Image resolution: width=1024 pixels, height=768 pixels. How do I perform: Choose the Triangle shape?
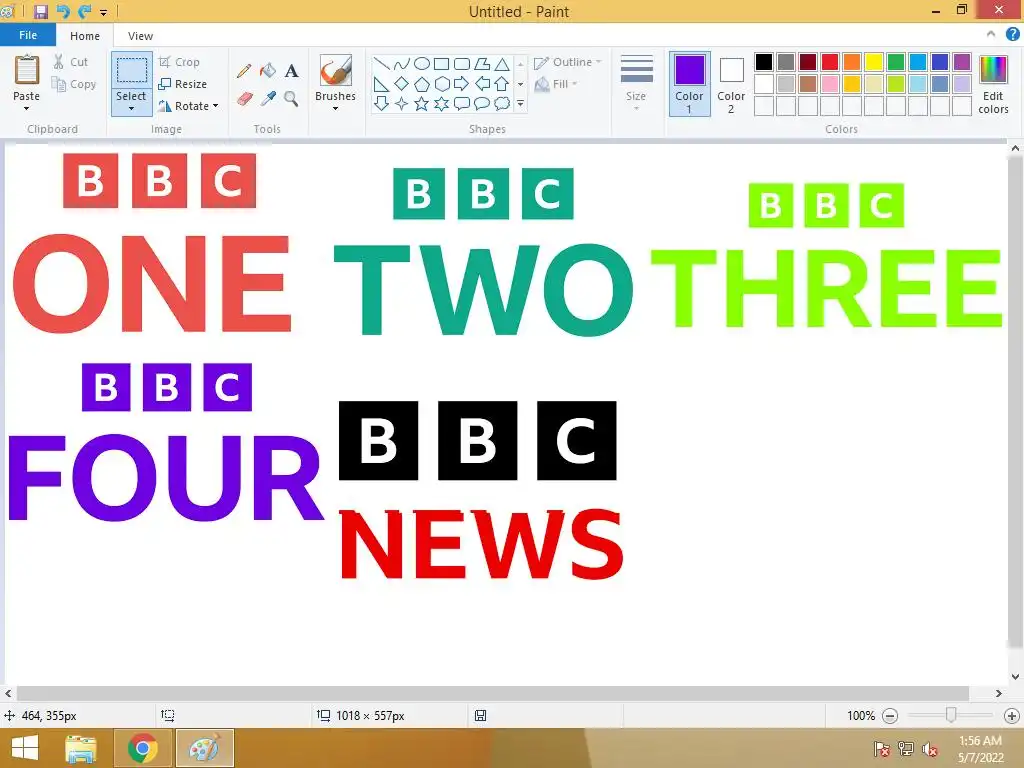pyautogui.click(x=502, y=63)
